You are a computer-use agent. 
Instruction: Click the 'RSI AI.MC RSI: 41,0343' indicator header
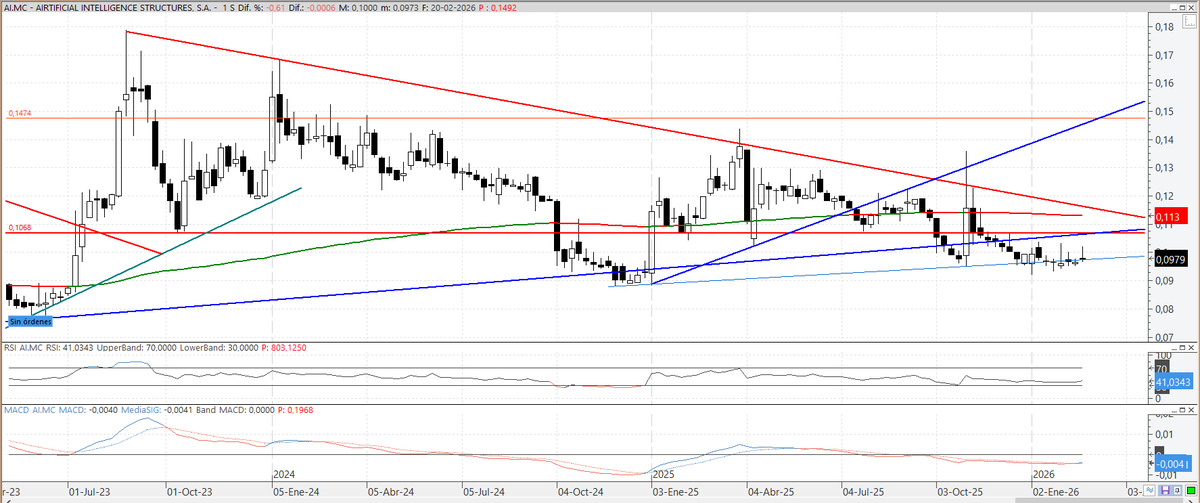coord(47,347)
